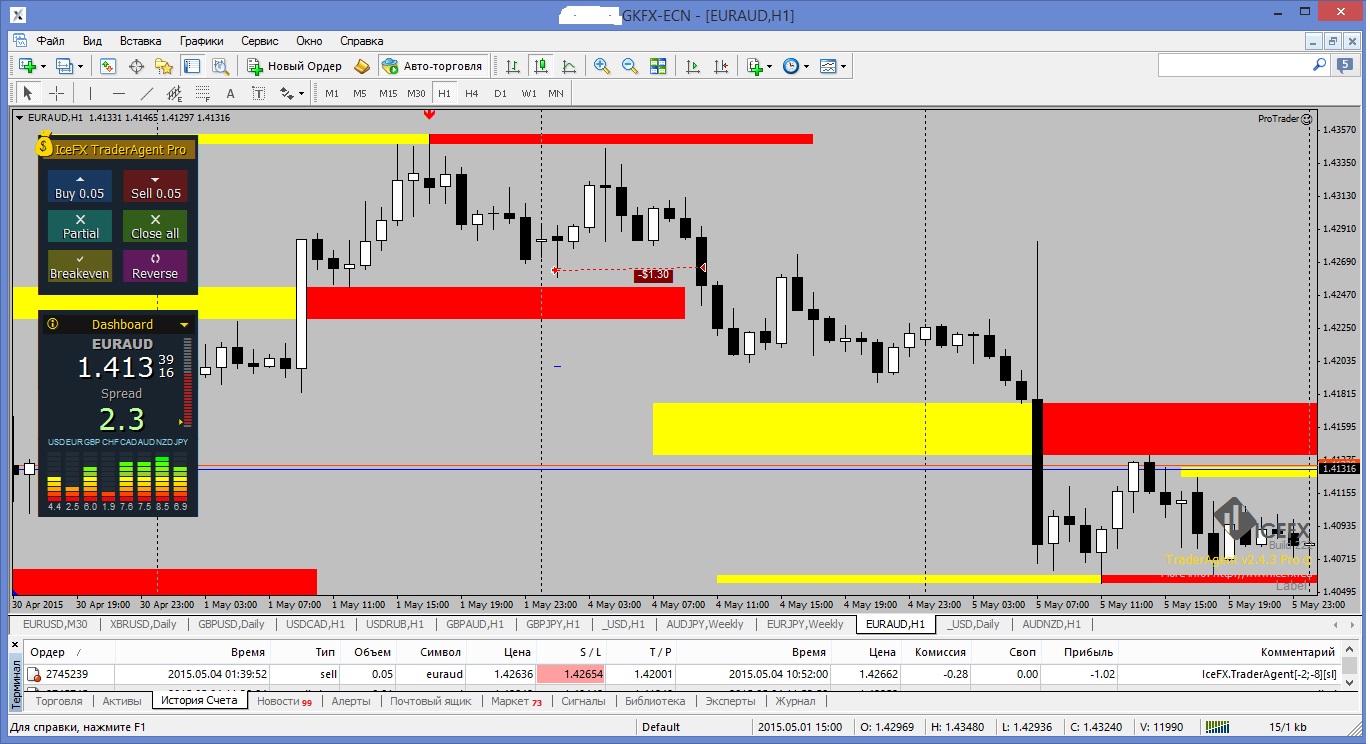Switch to XBRUSD,Daily chart tab
This screenshot has width=1370, height=744.
pyautogui.click(x=143, y=624)
